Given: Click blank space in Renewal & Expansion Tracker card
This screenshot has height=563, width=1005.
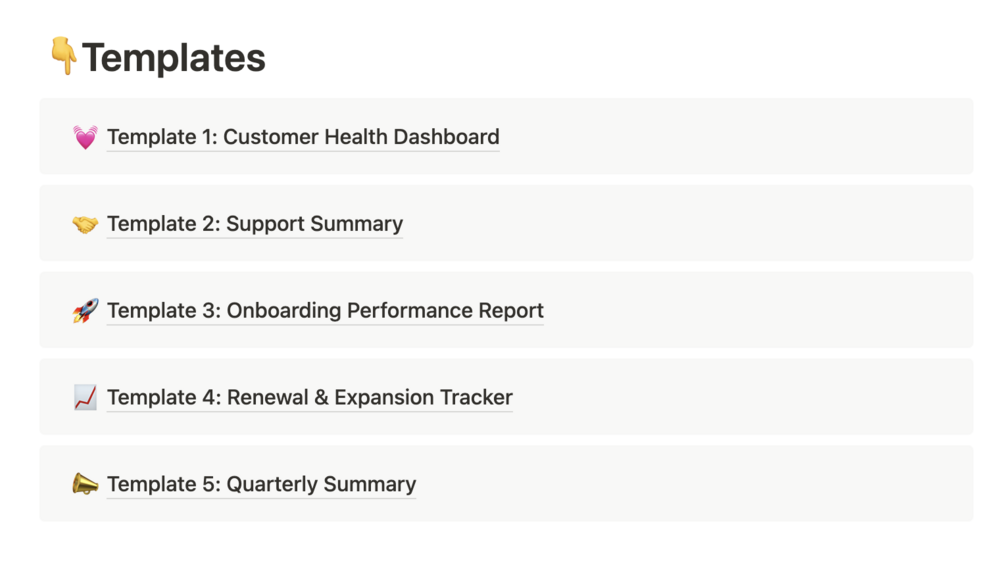Looking at the screenshot, I should coord(743,396).
